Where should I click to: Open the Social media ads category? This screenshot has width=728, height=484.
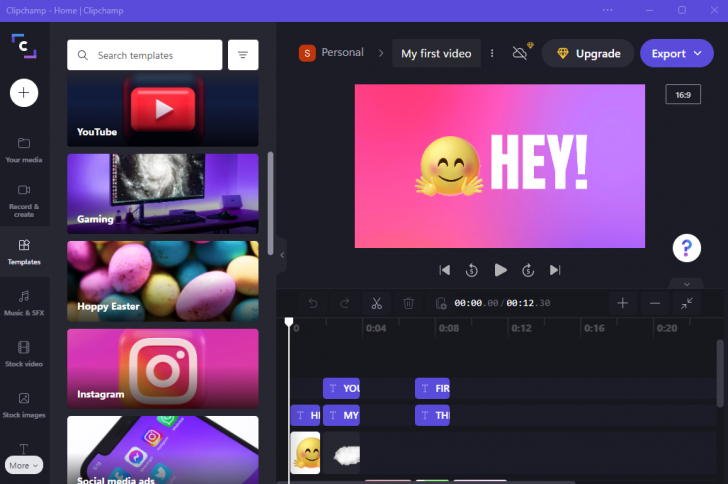pyautogui.click(x=162, y=450)
